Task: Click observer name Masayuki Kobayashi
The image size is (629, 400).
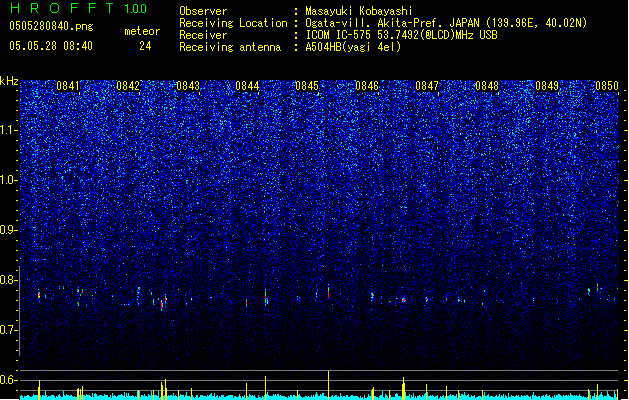Action: [359, 11]
